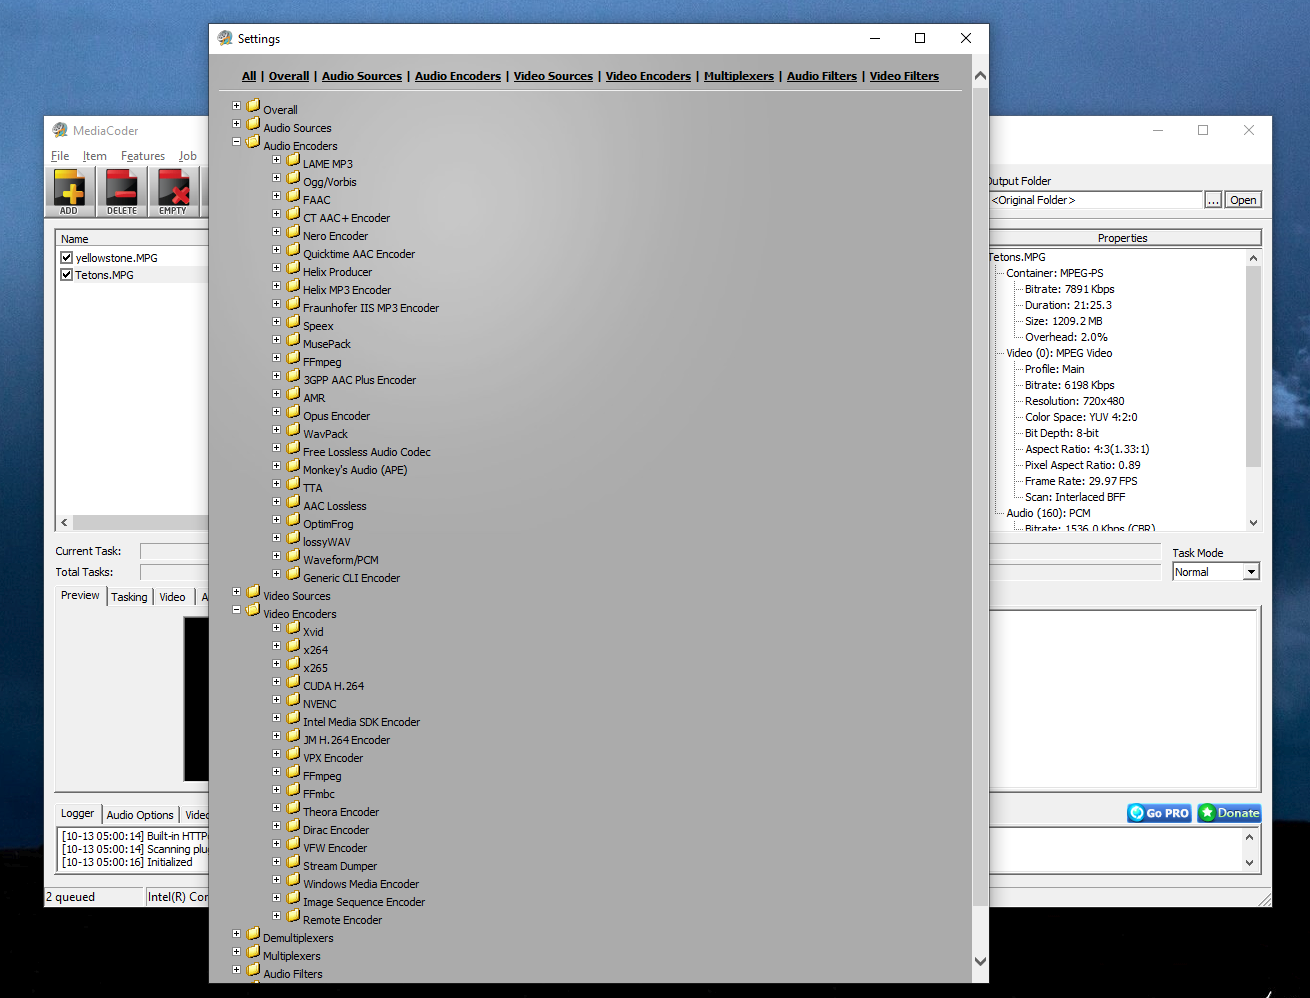Click the x264 folder icon
Viewport: 1310px width, 998px height.
point(293,646)
